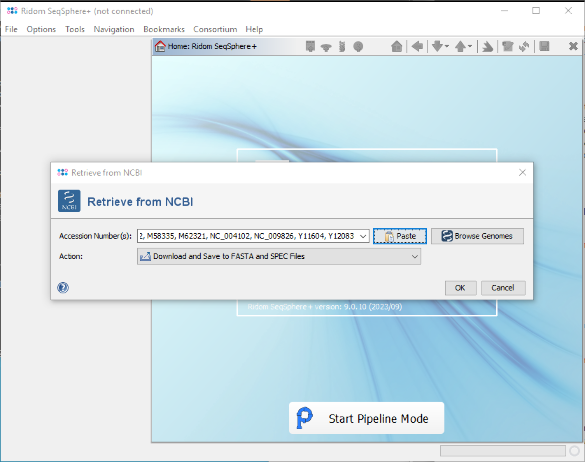Close the Home tab with X icon

[x=573, y=46]
